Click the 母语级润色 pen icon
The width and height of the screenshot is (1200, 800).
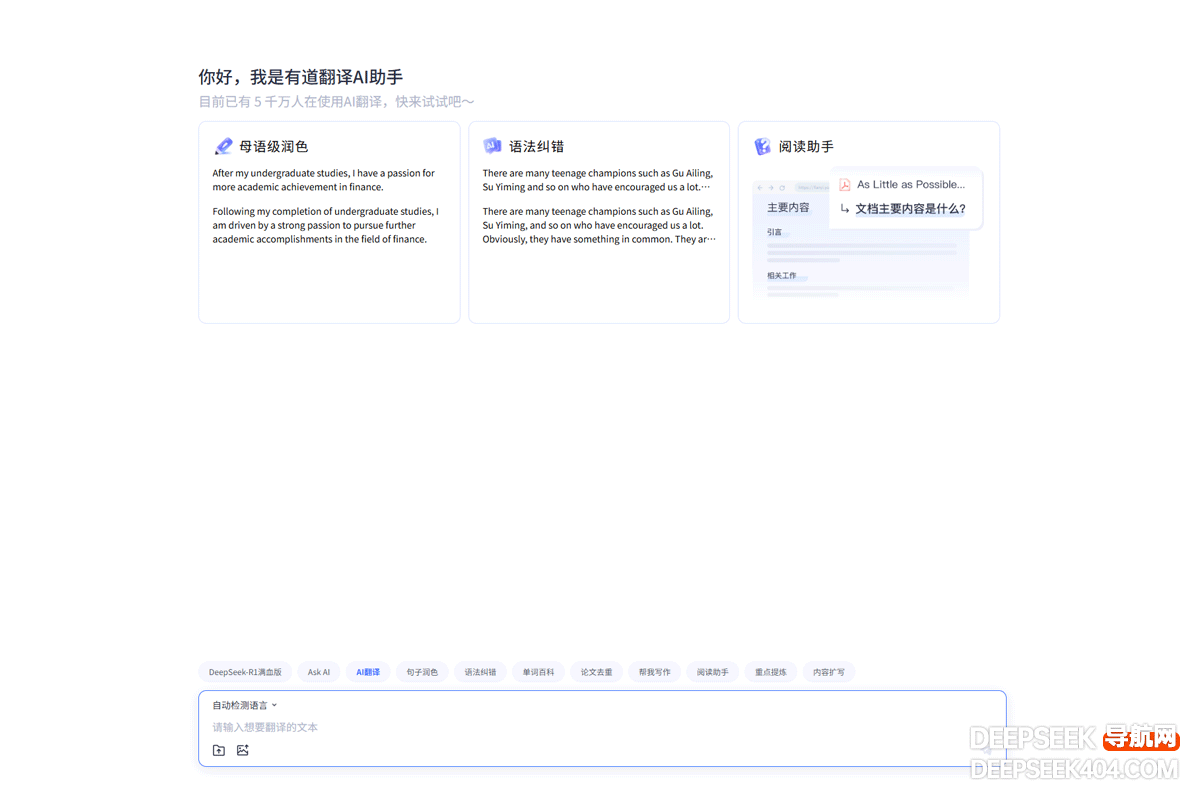pyautogui.click(x=223, y=146)
